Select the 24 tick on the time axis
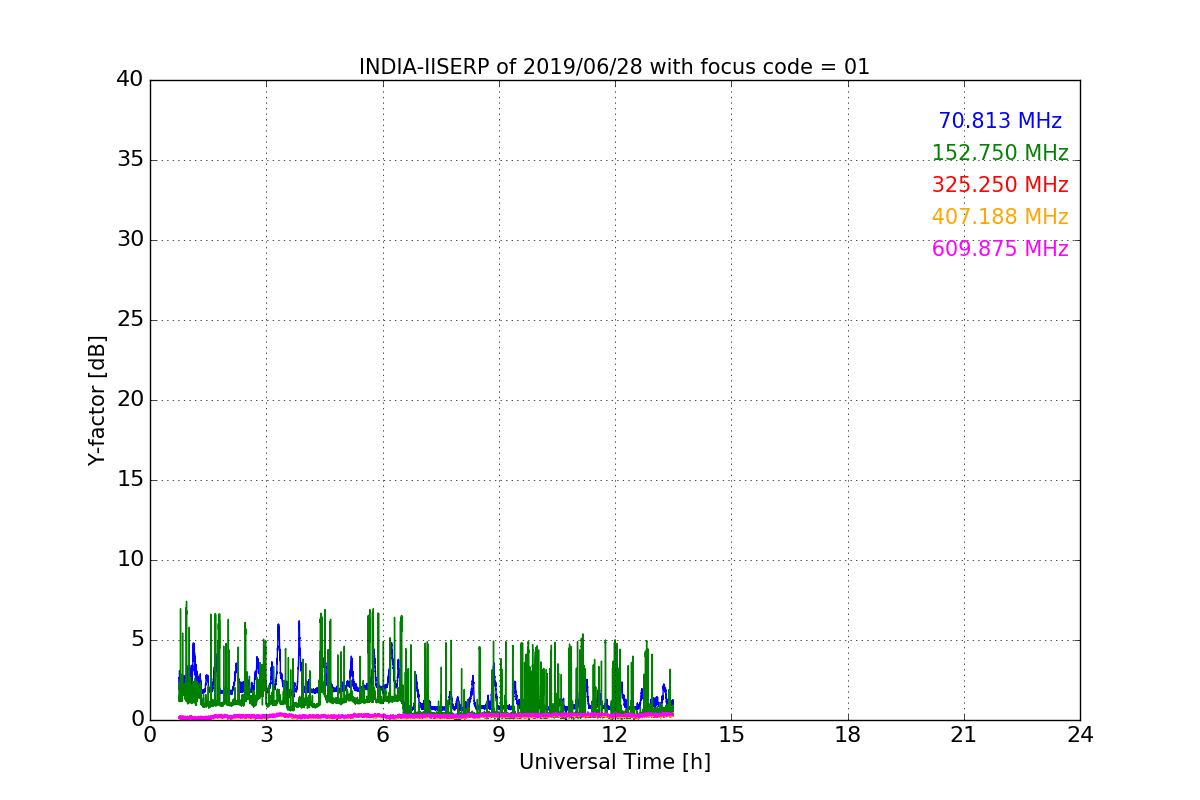Image resolution: width=1200 pixels, height=800 pixels. point(1080,734)
